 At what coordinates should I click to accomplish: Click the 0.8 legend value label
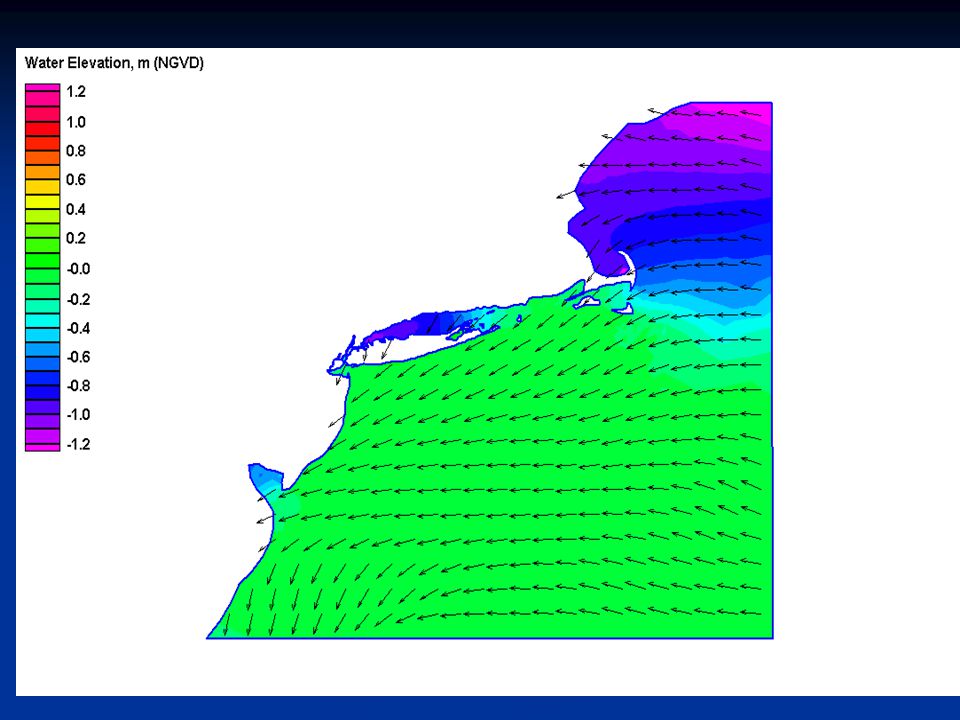76,151
